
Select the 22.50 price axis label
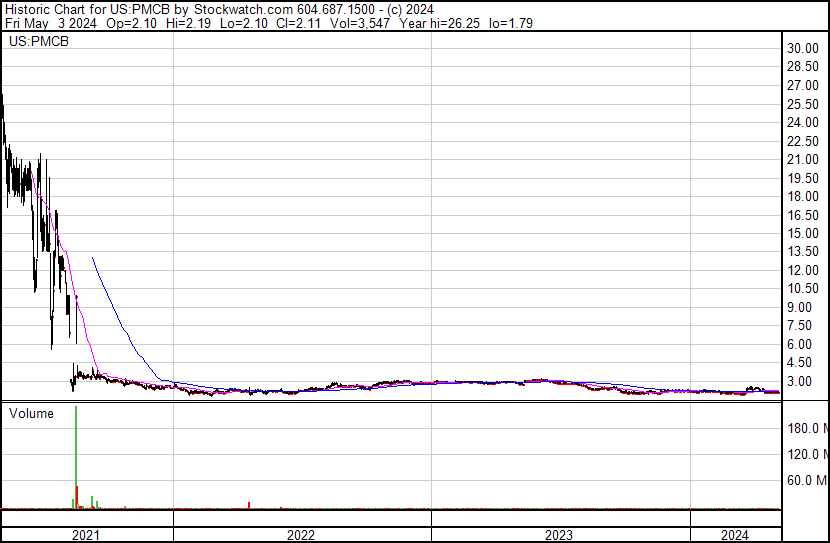tap(803, 141)
